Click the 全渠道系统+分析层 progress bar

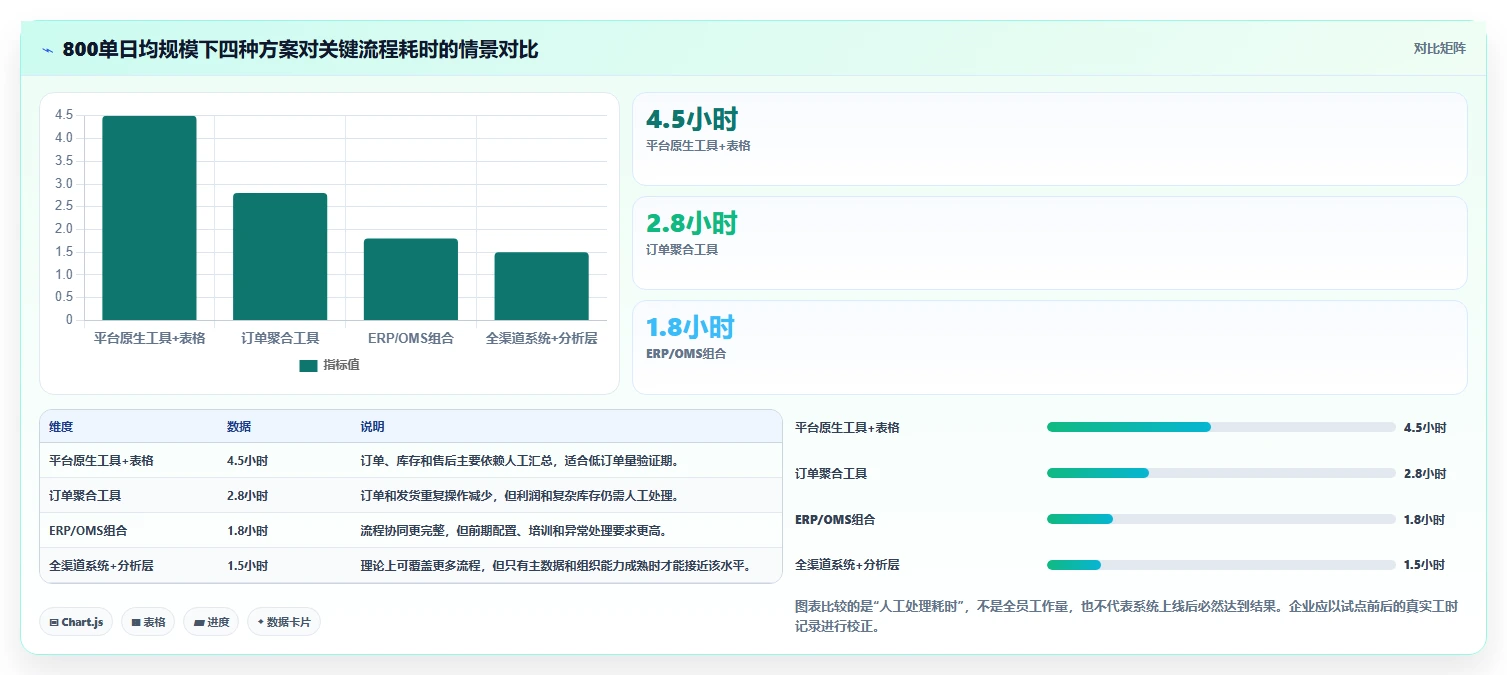tap(1221, 565)
